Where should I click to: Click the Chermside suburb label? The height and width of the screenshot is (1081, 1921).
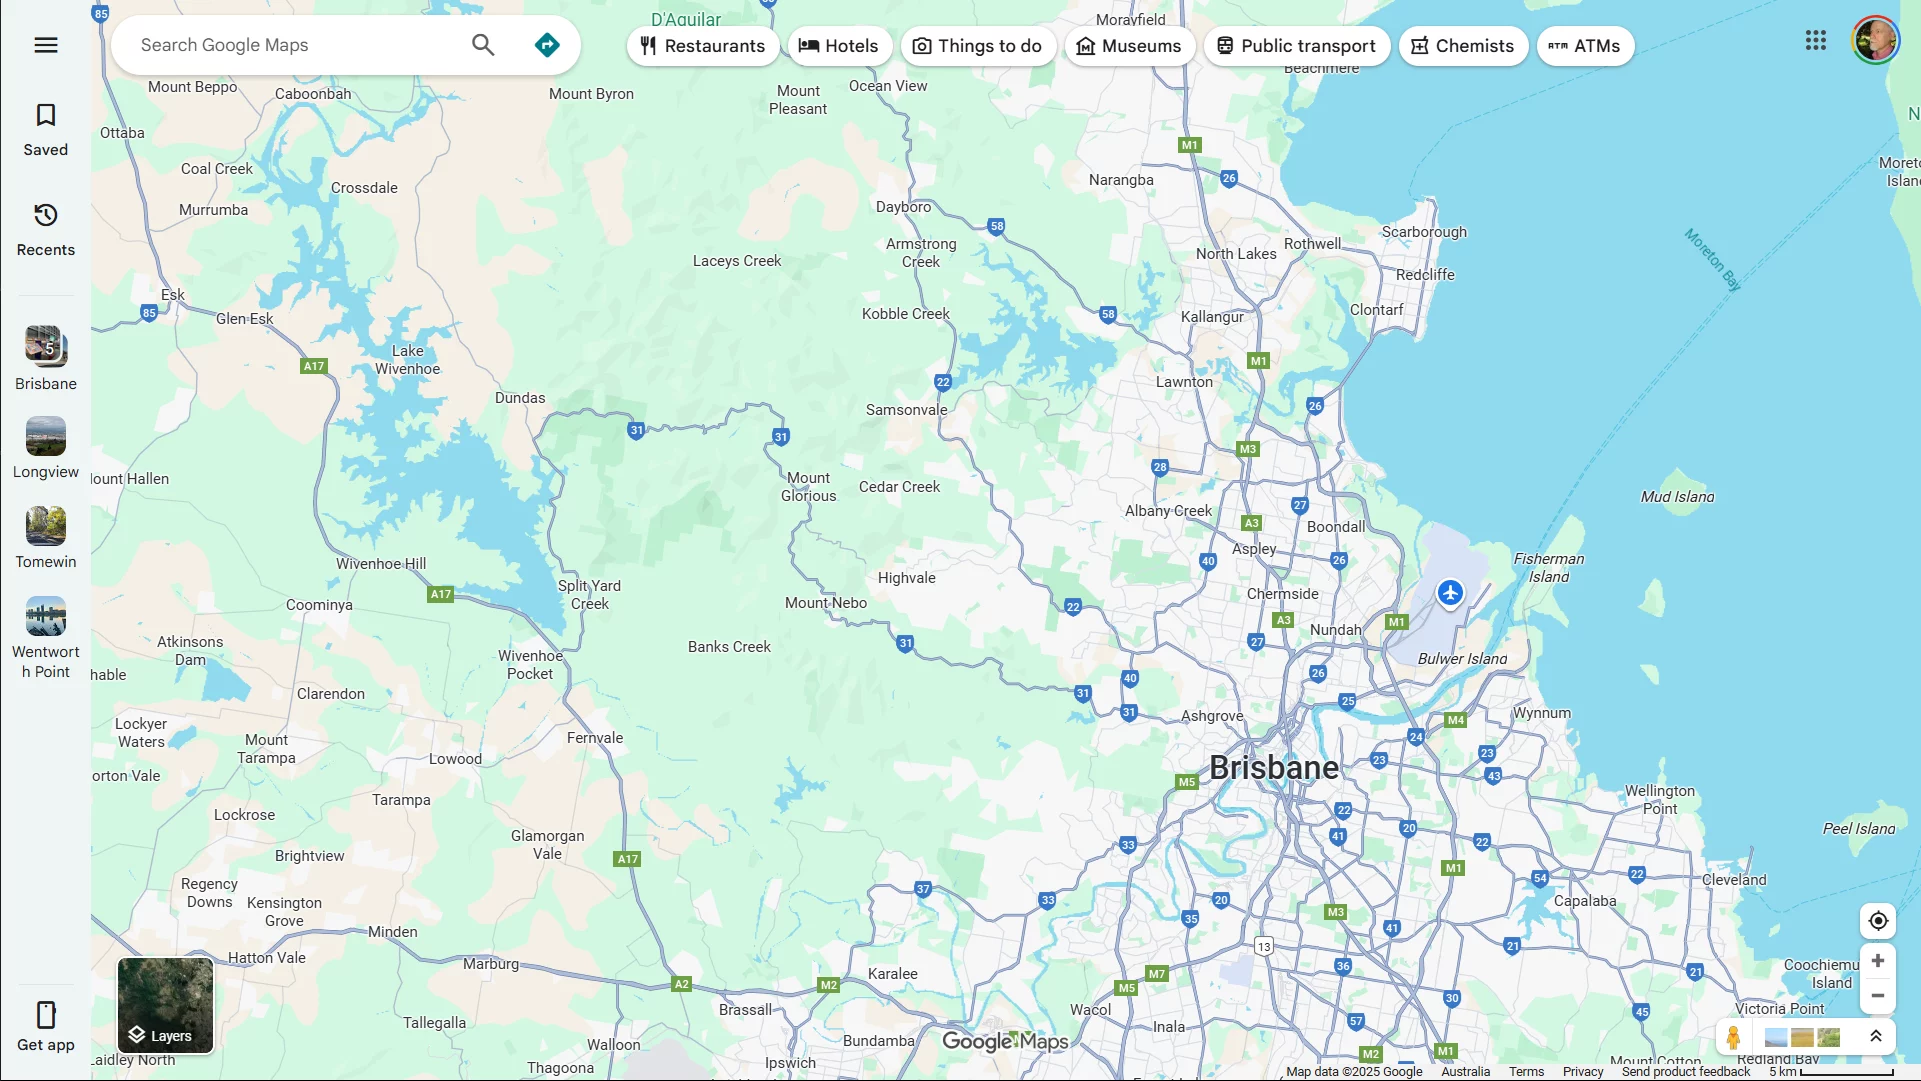1283,594
